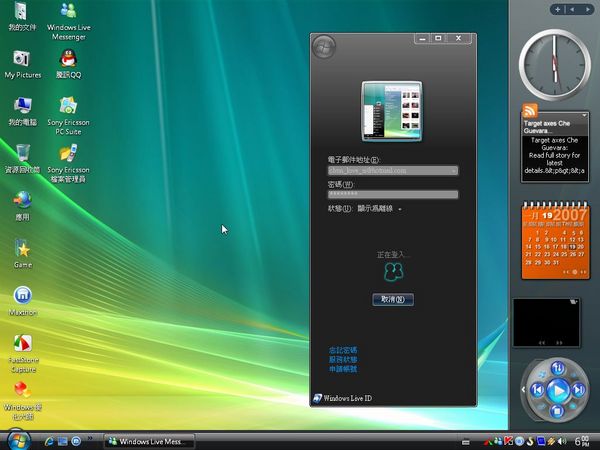The width and height of the screenshot is (600, 450).
Task: Skip to next track in media gadget
Action: click(x=579, y=390)
